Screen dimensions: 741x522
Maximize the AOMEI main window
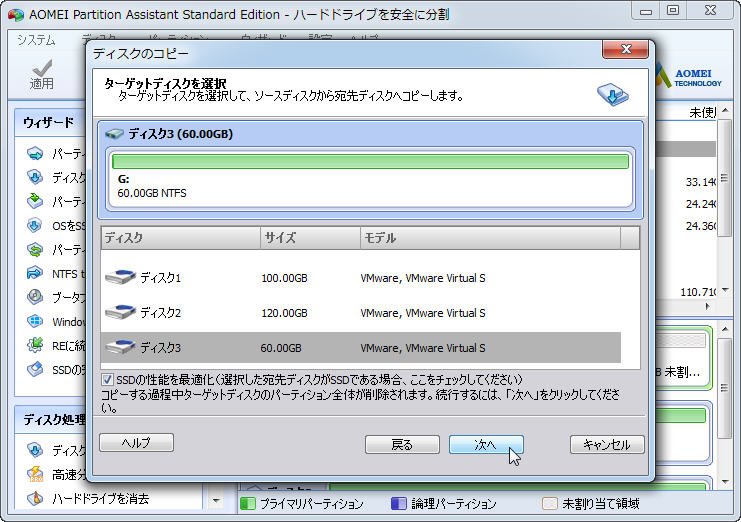click(x=673, y=11)
